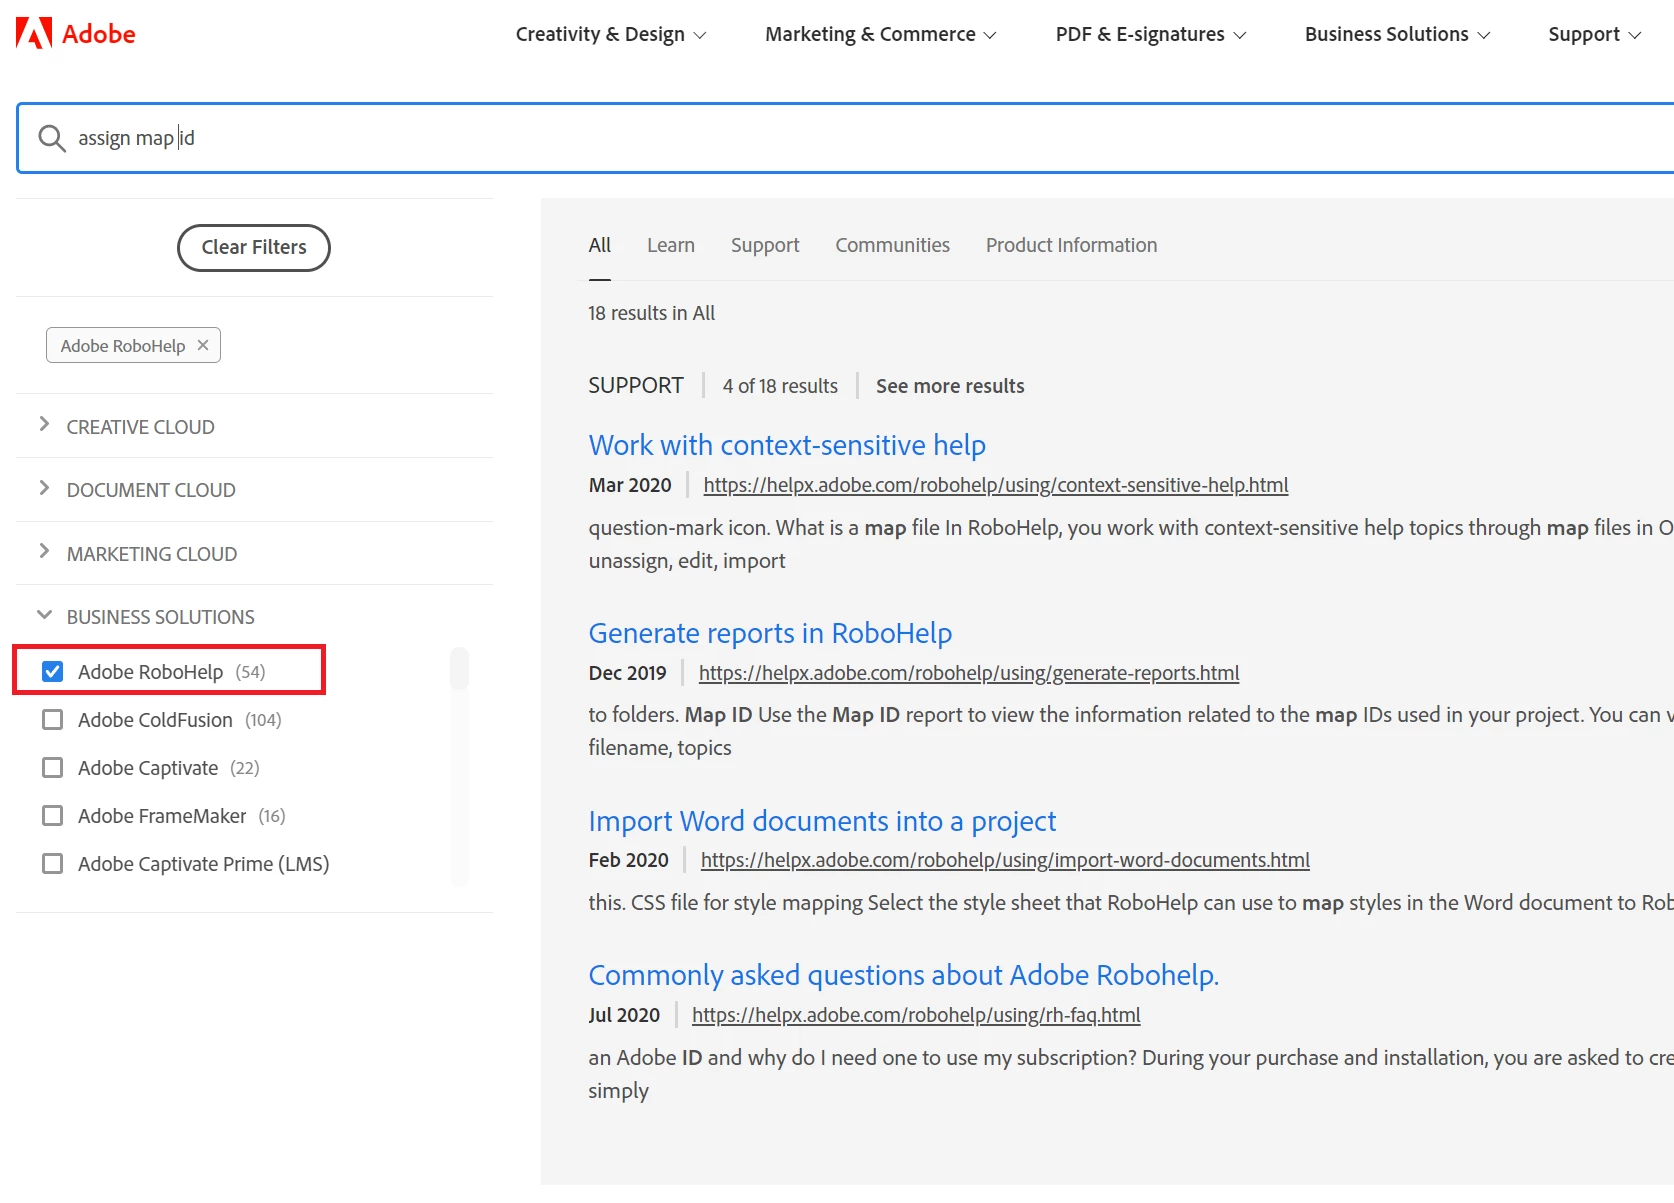Click the '4 of 18 results' text

[x=780, y=386]
